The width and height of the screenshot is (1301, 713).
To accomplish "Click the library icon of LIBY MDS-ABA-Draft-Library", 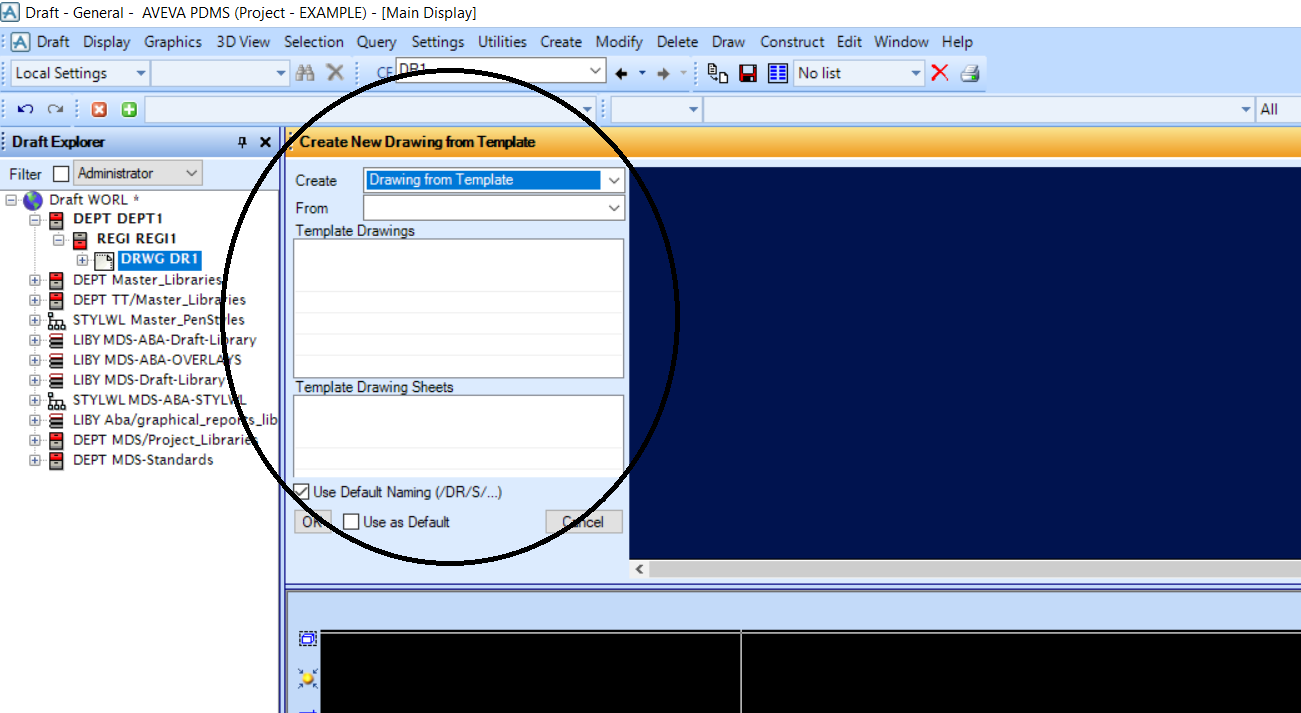I will [x=57, y=340].
